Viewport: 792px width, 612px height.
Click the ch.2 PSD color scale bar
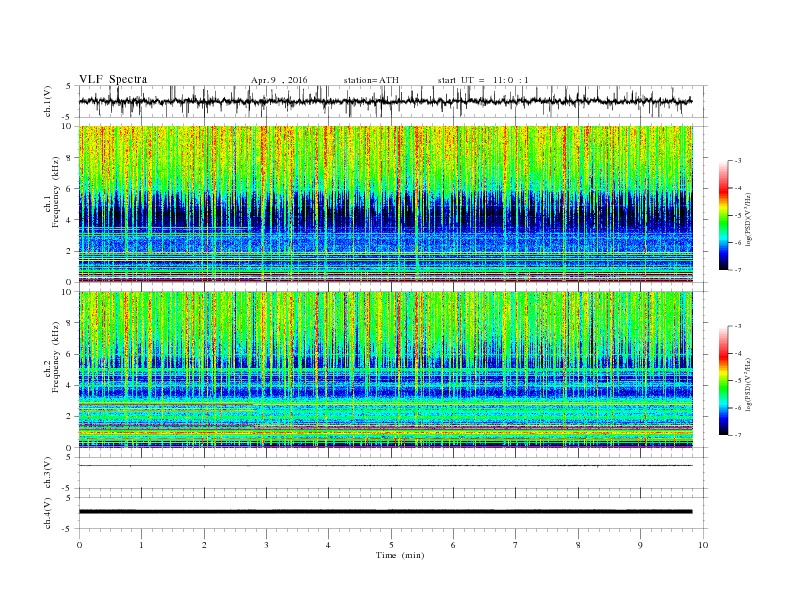[x=723, y=380]
